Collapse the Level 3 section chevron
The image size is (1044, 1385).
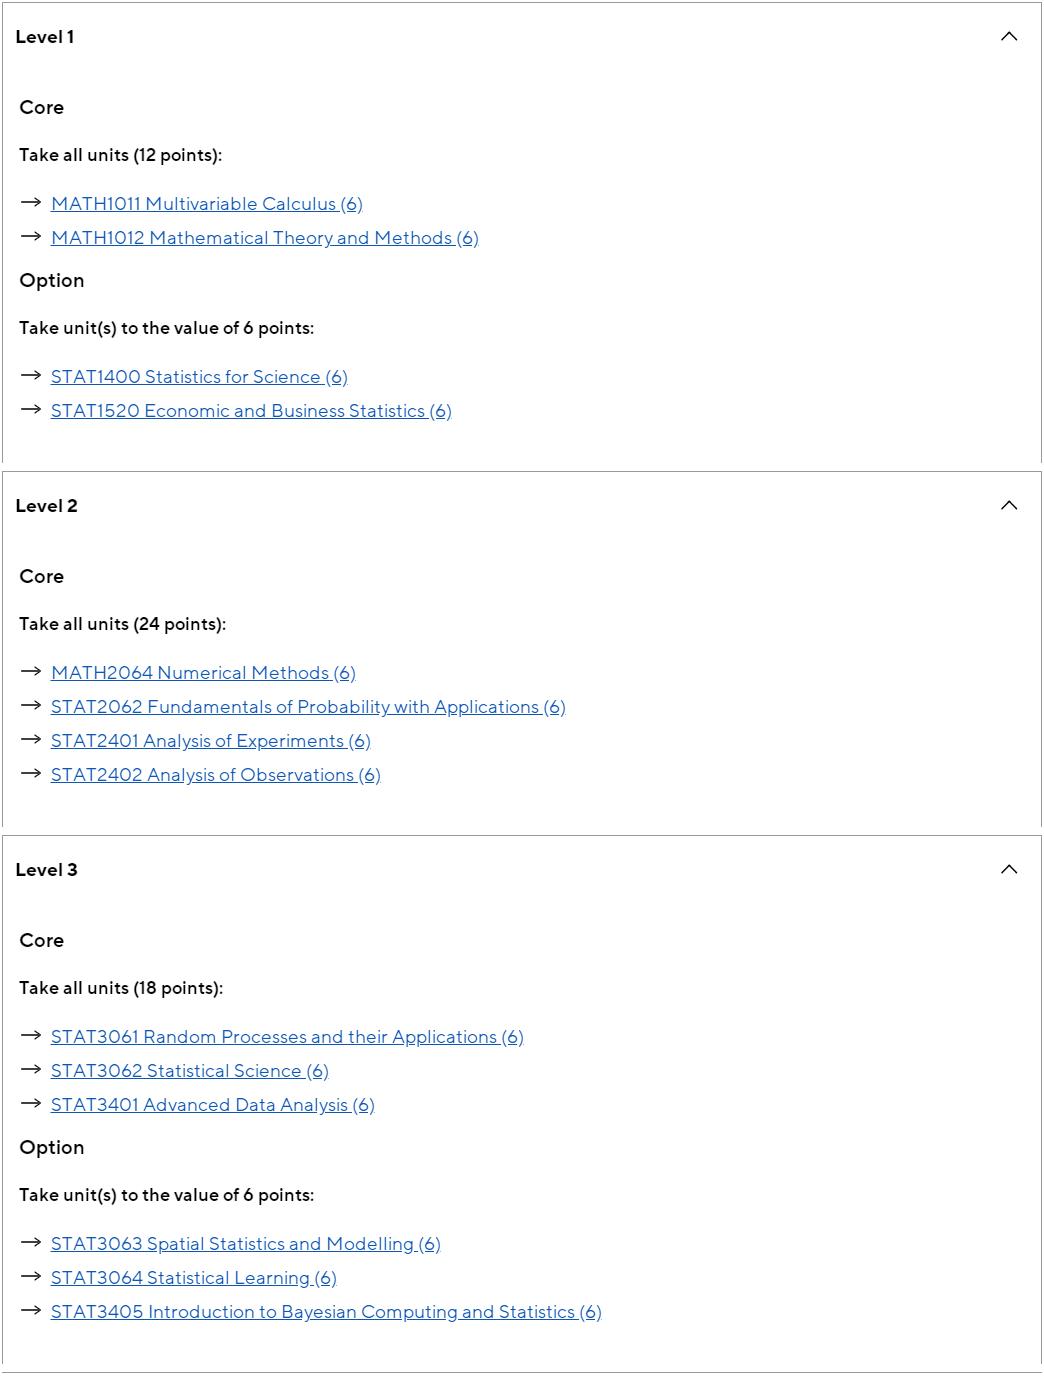click(x=1009, y=870)
